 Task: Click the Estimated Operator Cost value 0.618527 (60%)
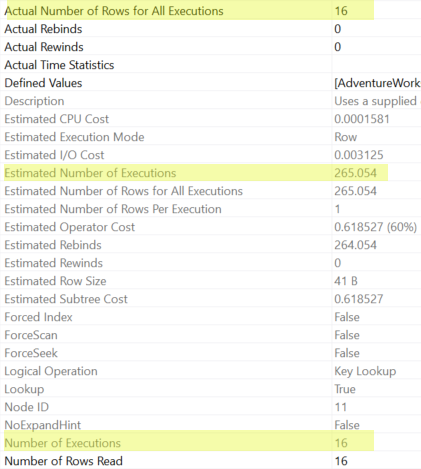point(376,227)
